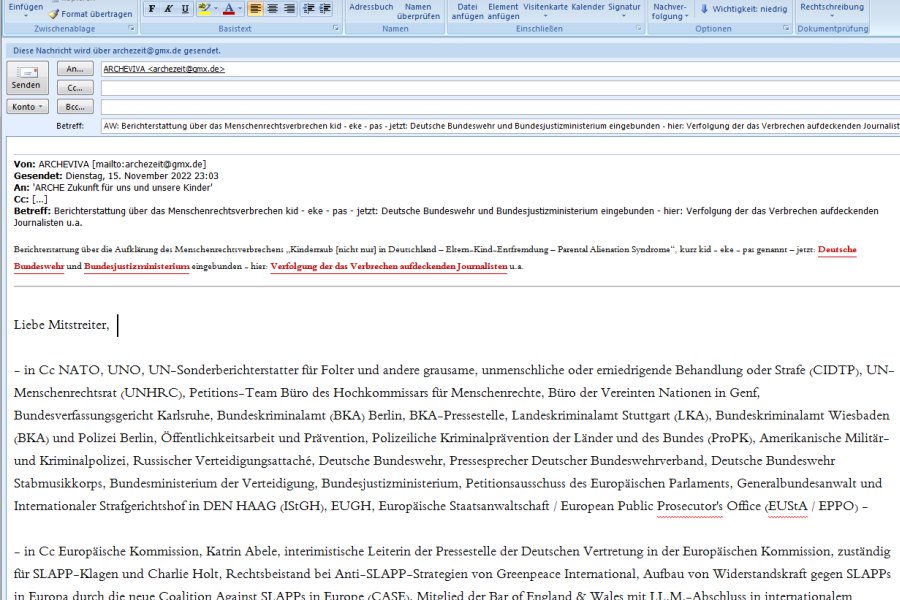Click 'Von: ARCHEVIVA' header line
This screenshot has height=600, width=900.
(x=110, y=164)
